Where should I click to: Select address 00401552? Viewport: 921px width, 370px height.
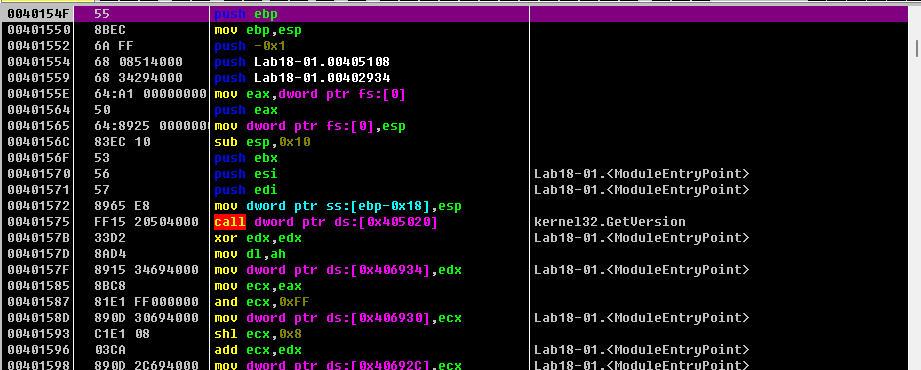[x=39, y=46]
